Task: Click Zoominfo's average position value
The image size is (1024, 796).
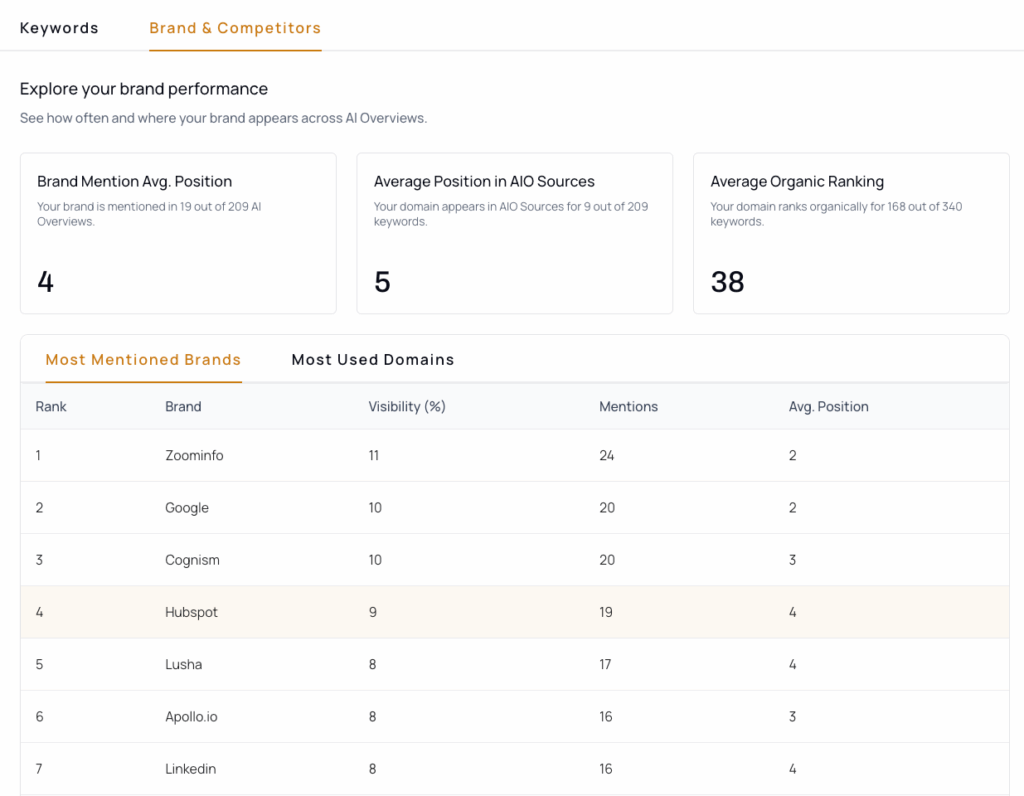Action: (792, 455)
